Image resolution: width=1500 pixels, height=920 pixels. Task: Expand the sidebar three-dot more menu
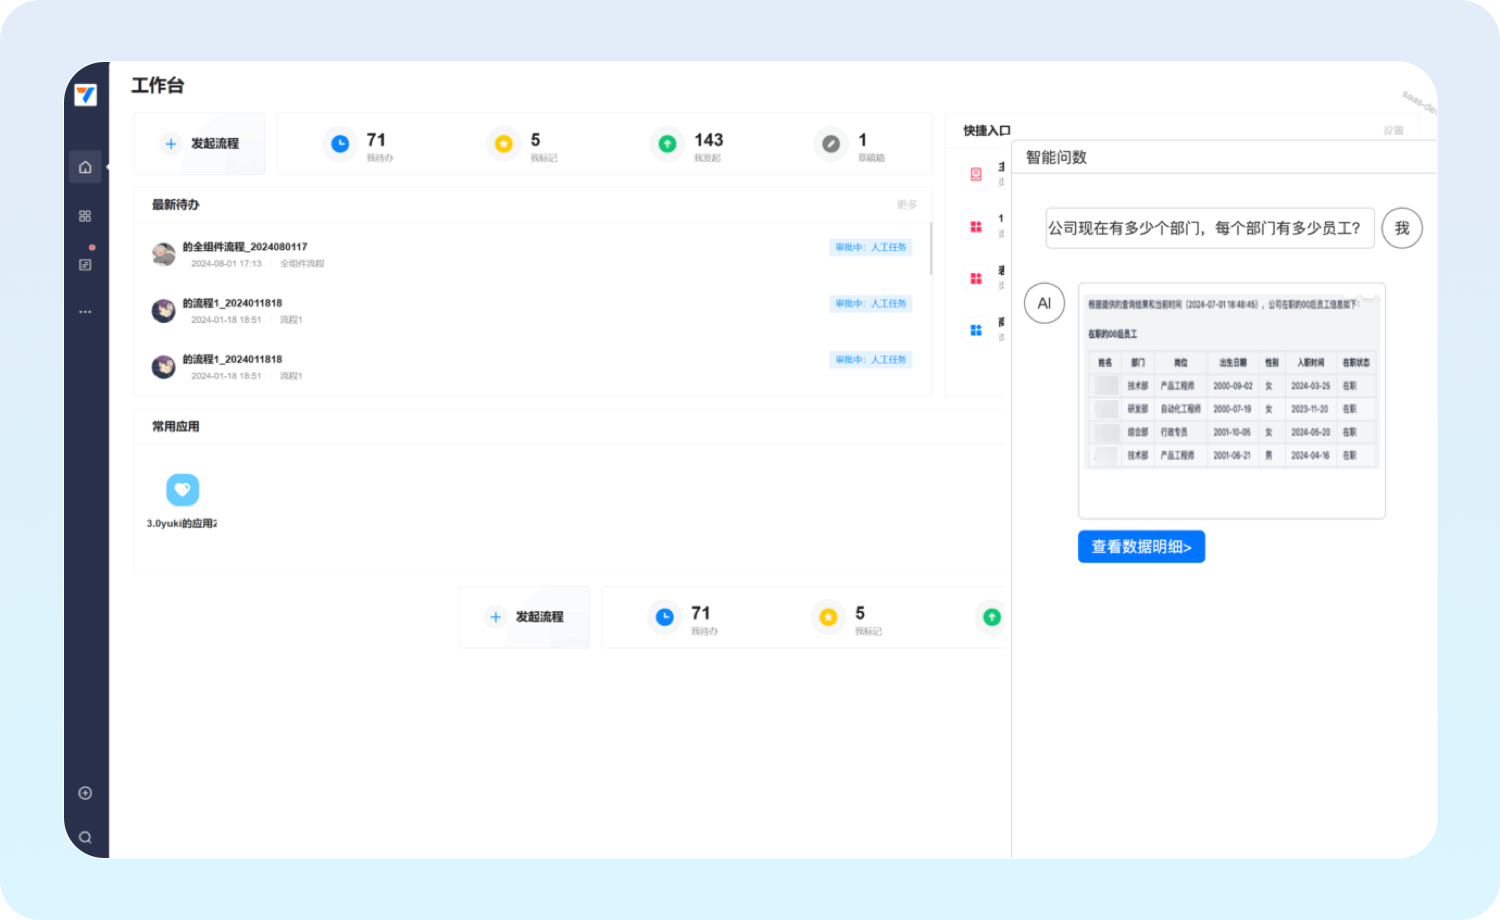tap(85, 312)
